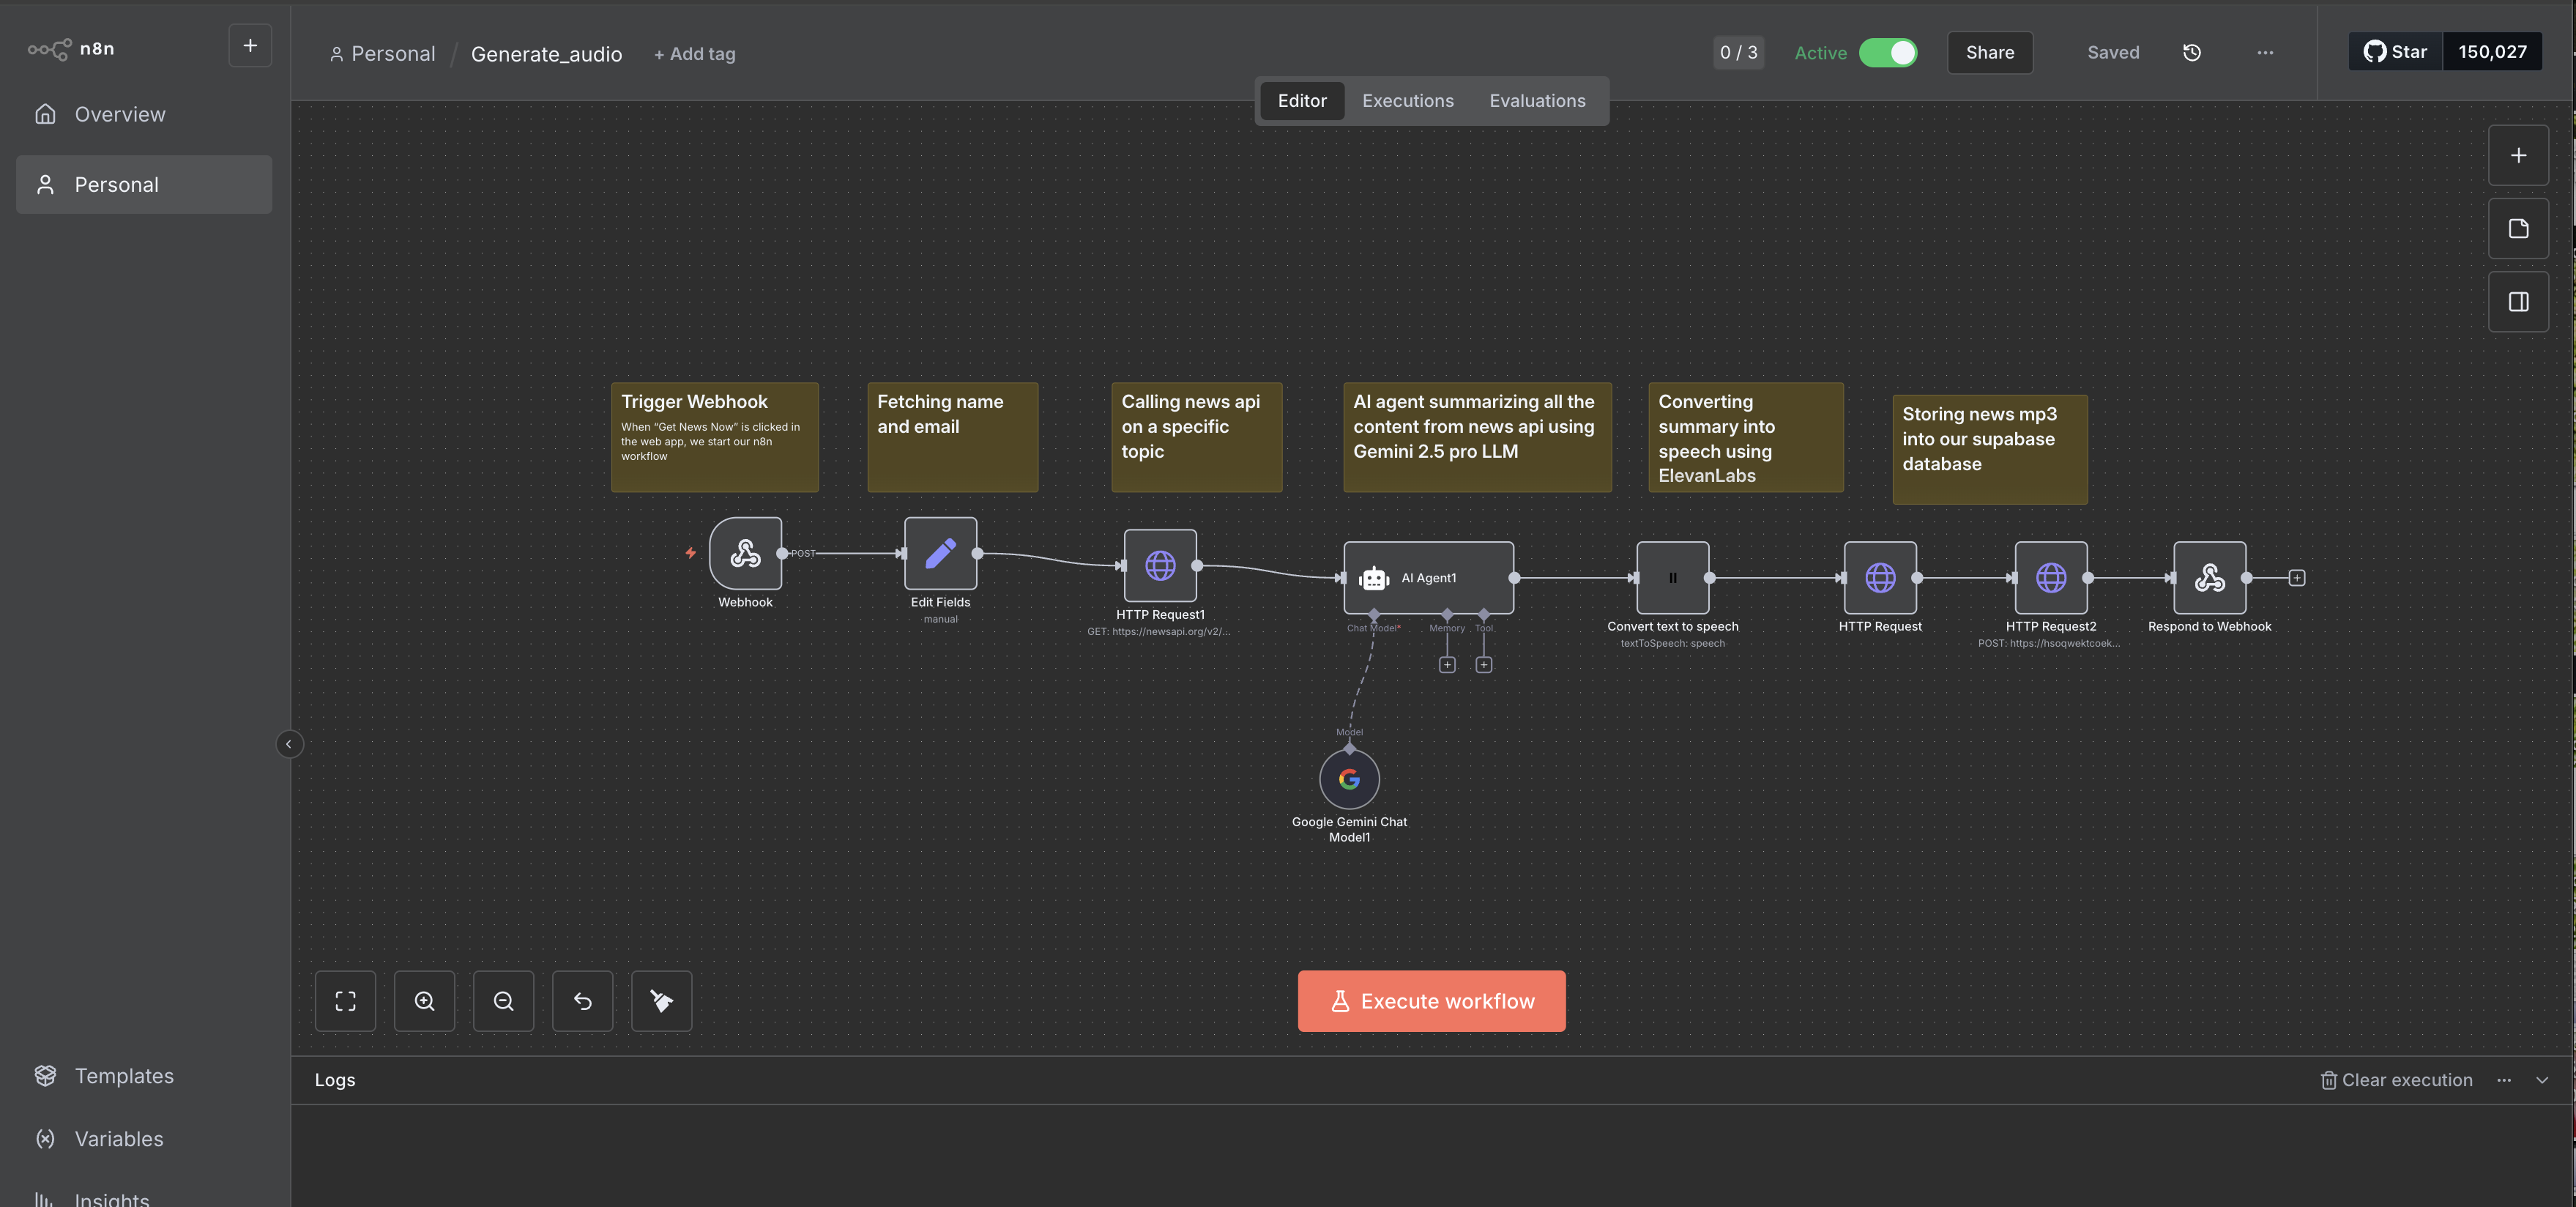
Task: Open Templates in the sidebar
Action: (124, 1076)
